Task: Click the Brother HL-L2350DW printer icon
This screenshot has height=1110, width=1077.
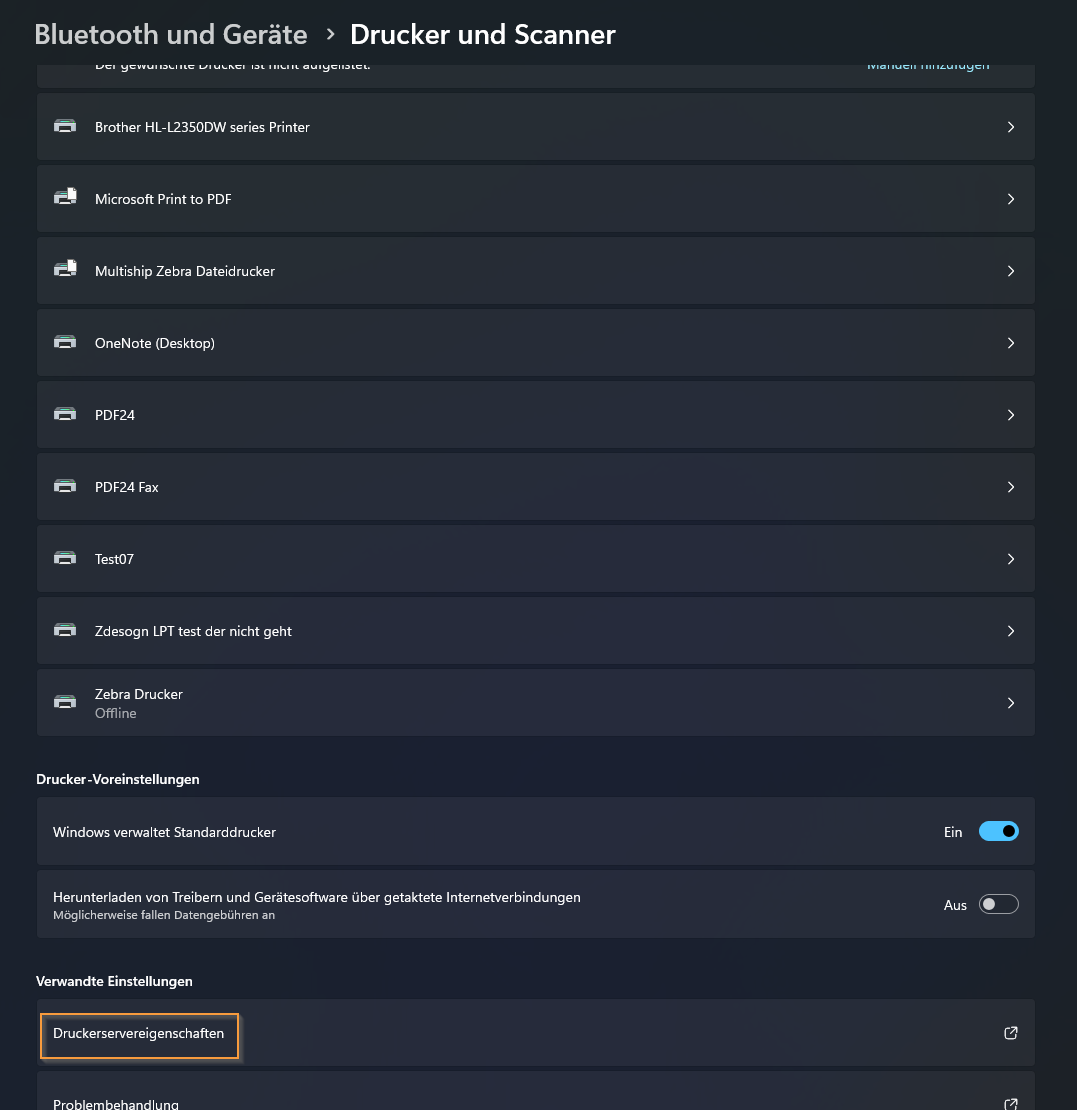Action: click(64, 127)
